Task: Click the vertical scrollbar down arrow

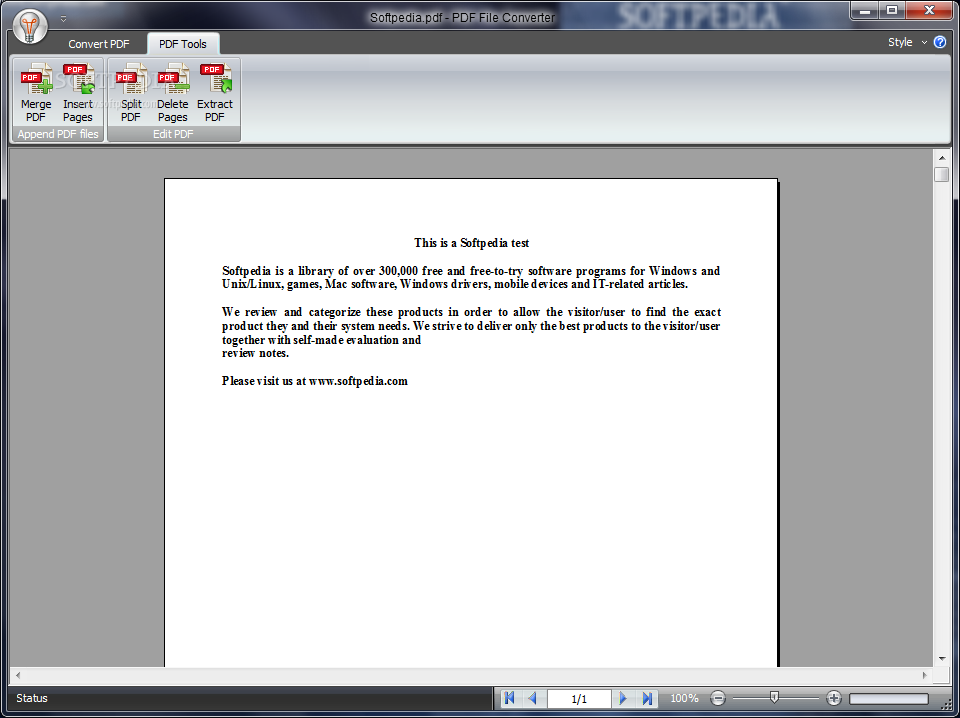Action: click(x=942, y=659)
